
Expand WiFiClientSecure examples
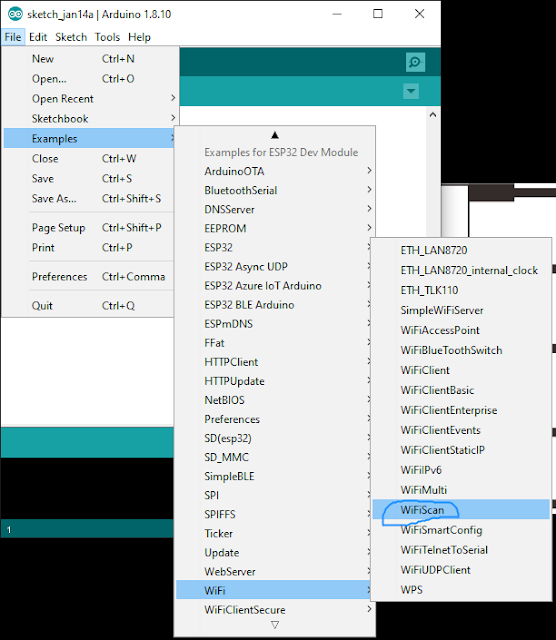click(275, 610)
